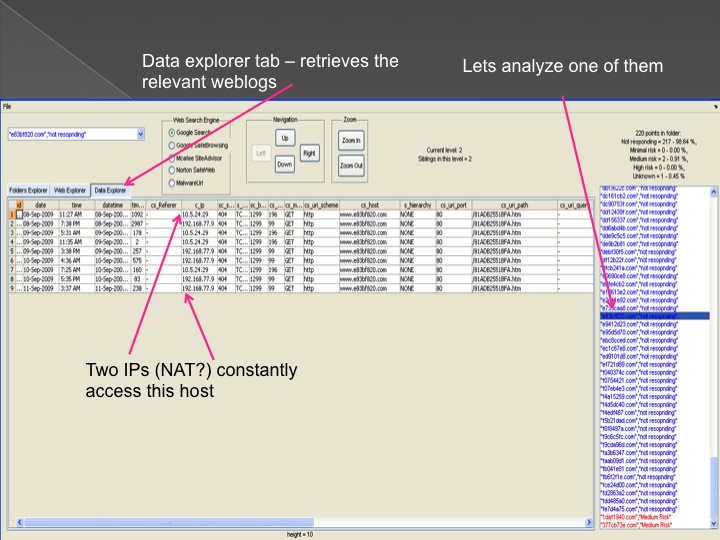Click the Zoom Out button
This screenshot has height=540, width=720.
(x=351, y=165)
